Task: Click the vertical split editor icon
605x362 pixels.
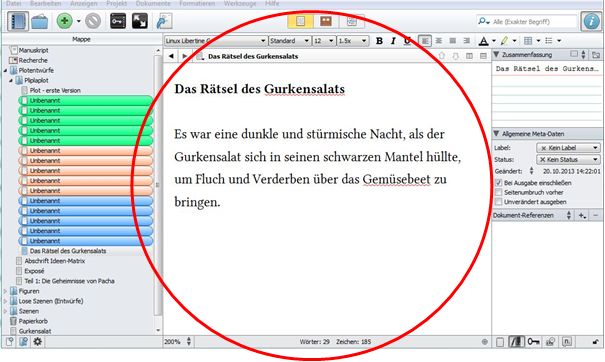Action: [470, 56]
